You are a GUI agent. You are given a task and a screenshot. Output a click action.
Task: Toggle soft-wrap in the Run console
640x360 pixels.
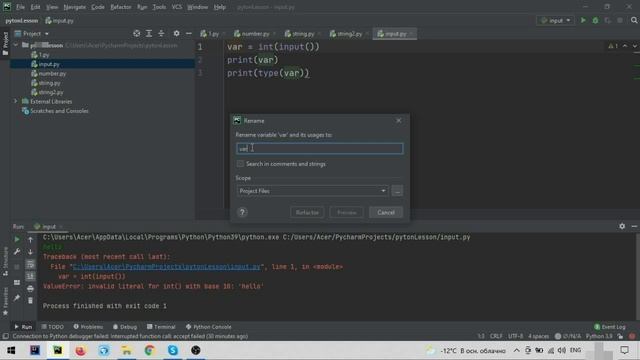pyautogui.click(x=30, y=264)
